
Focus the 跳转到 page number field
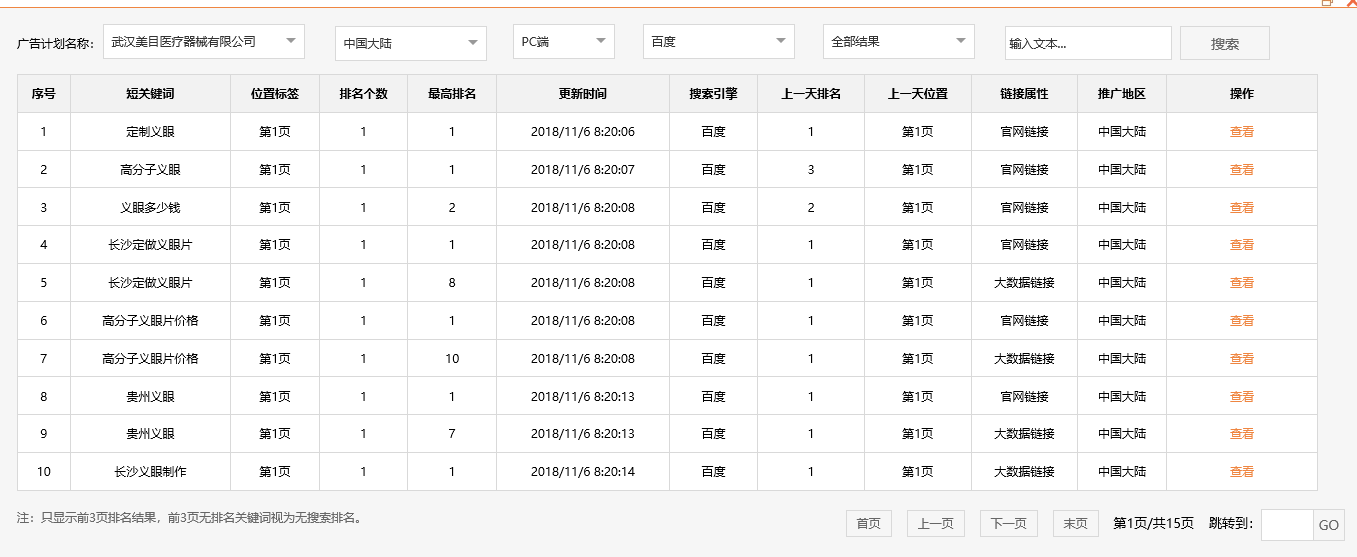1287,525
